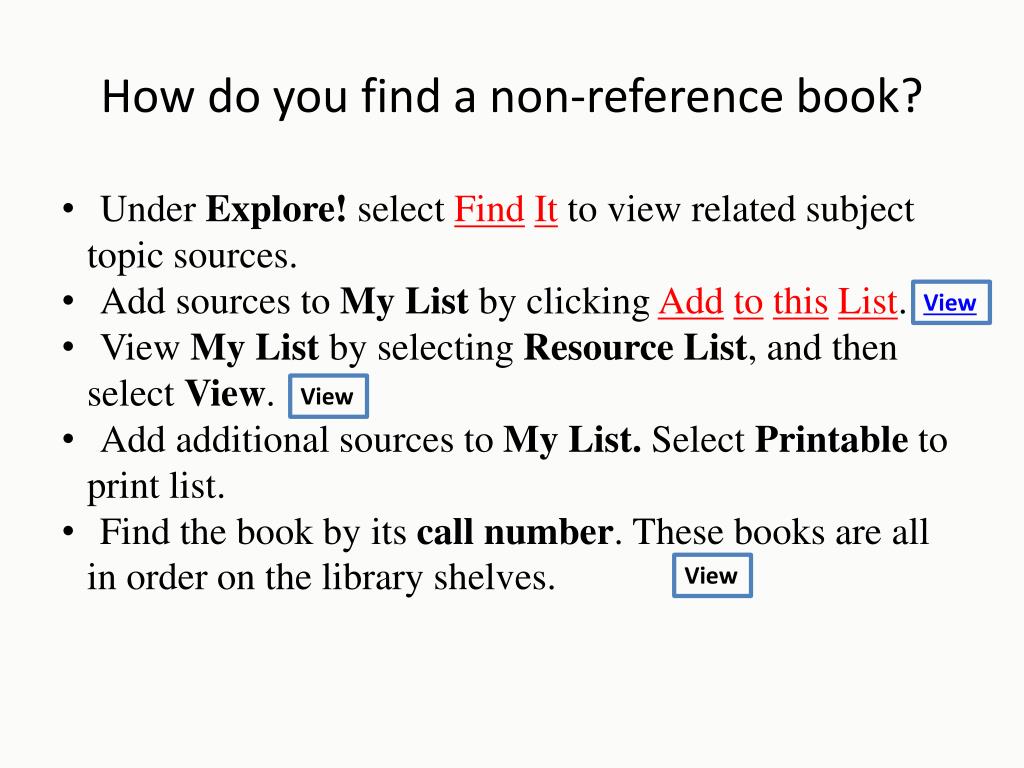1024x768 pixels.
Task: Click the 'topic sources.' text line
Action: click(x=192, y=257)
